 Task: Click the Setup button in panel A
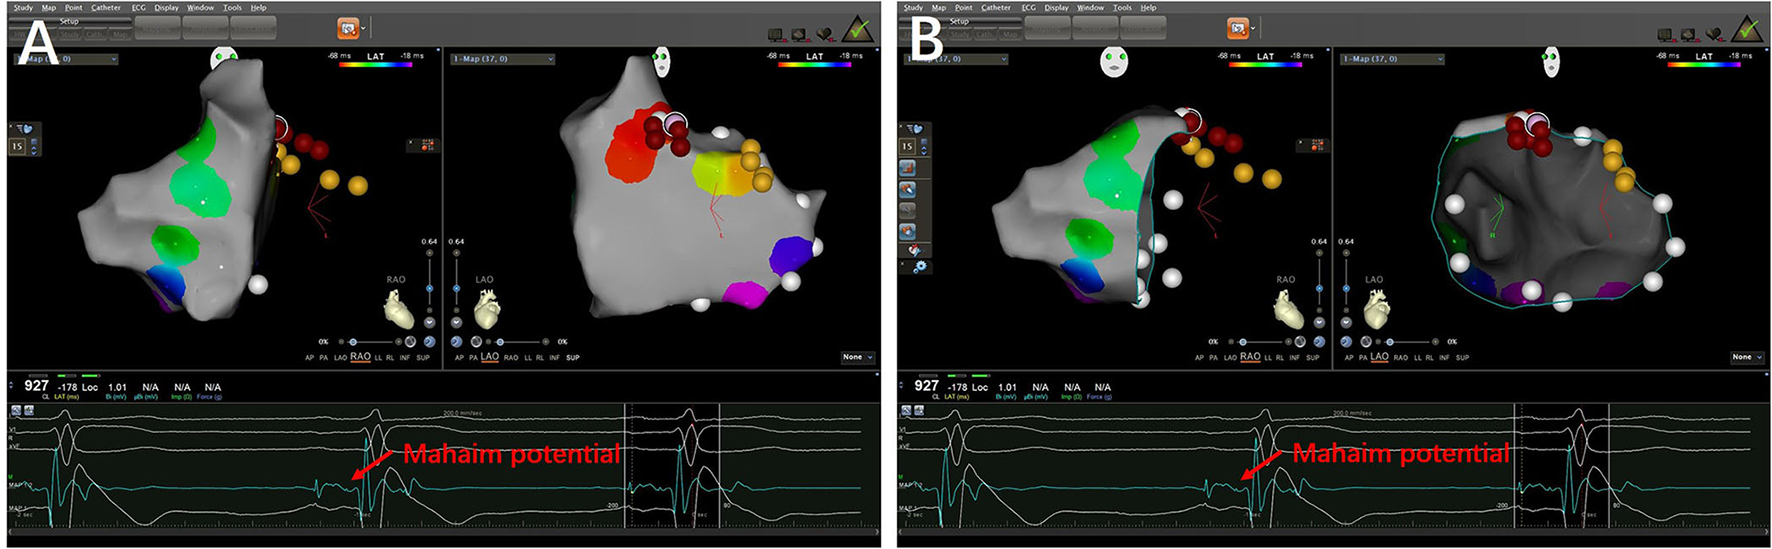[x=68, y=21]
